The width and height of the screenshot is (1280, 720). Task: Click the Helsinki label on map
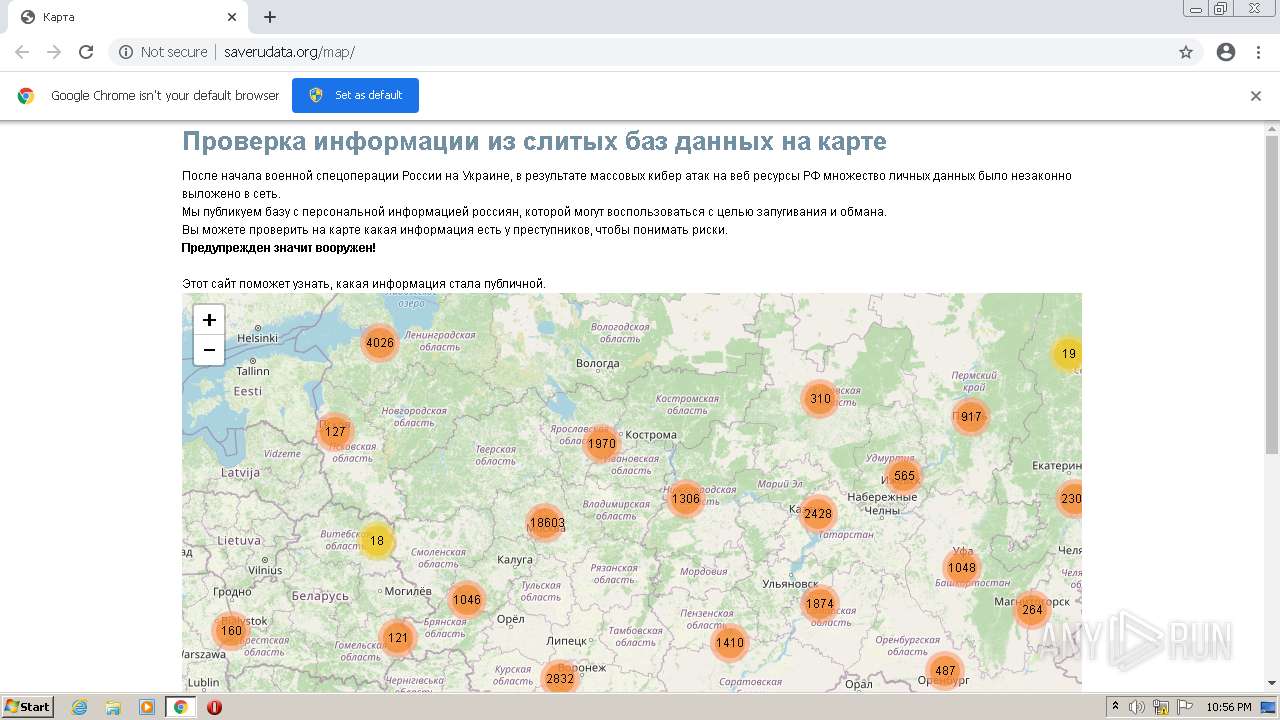pyautogui.click(x=257, y=338)
